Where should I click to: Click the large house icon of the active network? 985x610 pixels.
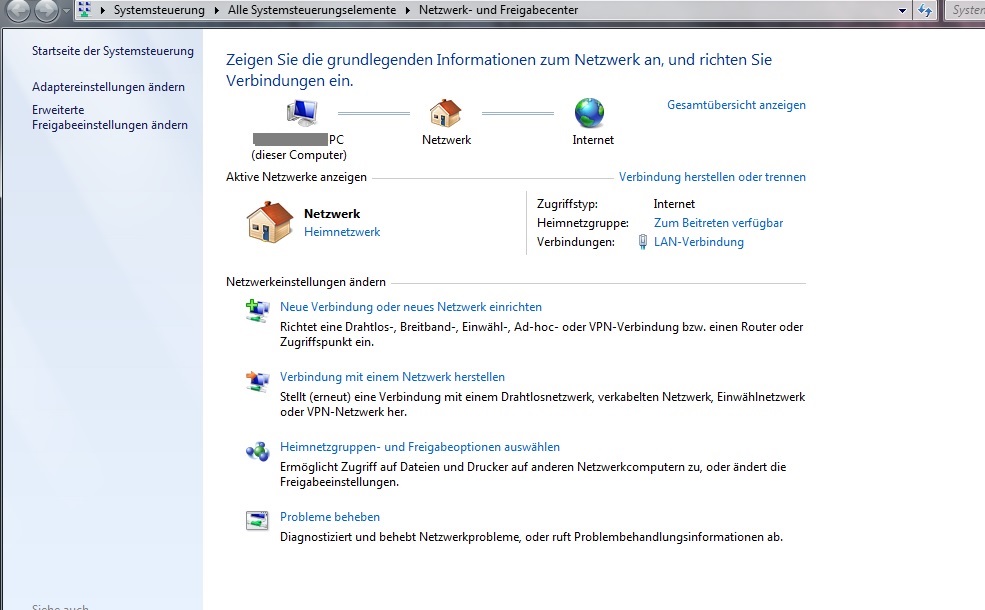click(x=269, y=222)
